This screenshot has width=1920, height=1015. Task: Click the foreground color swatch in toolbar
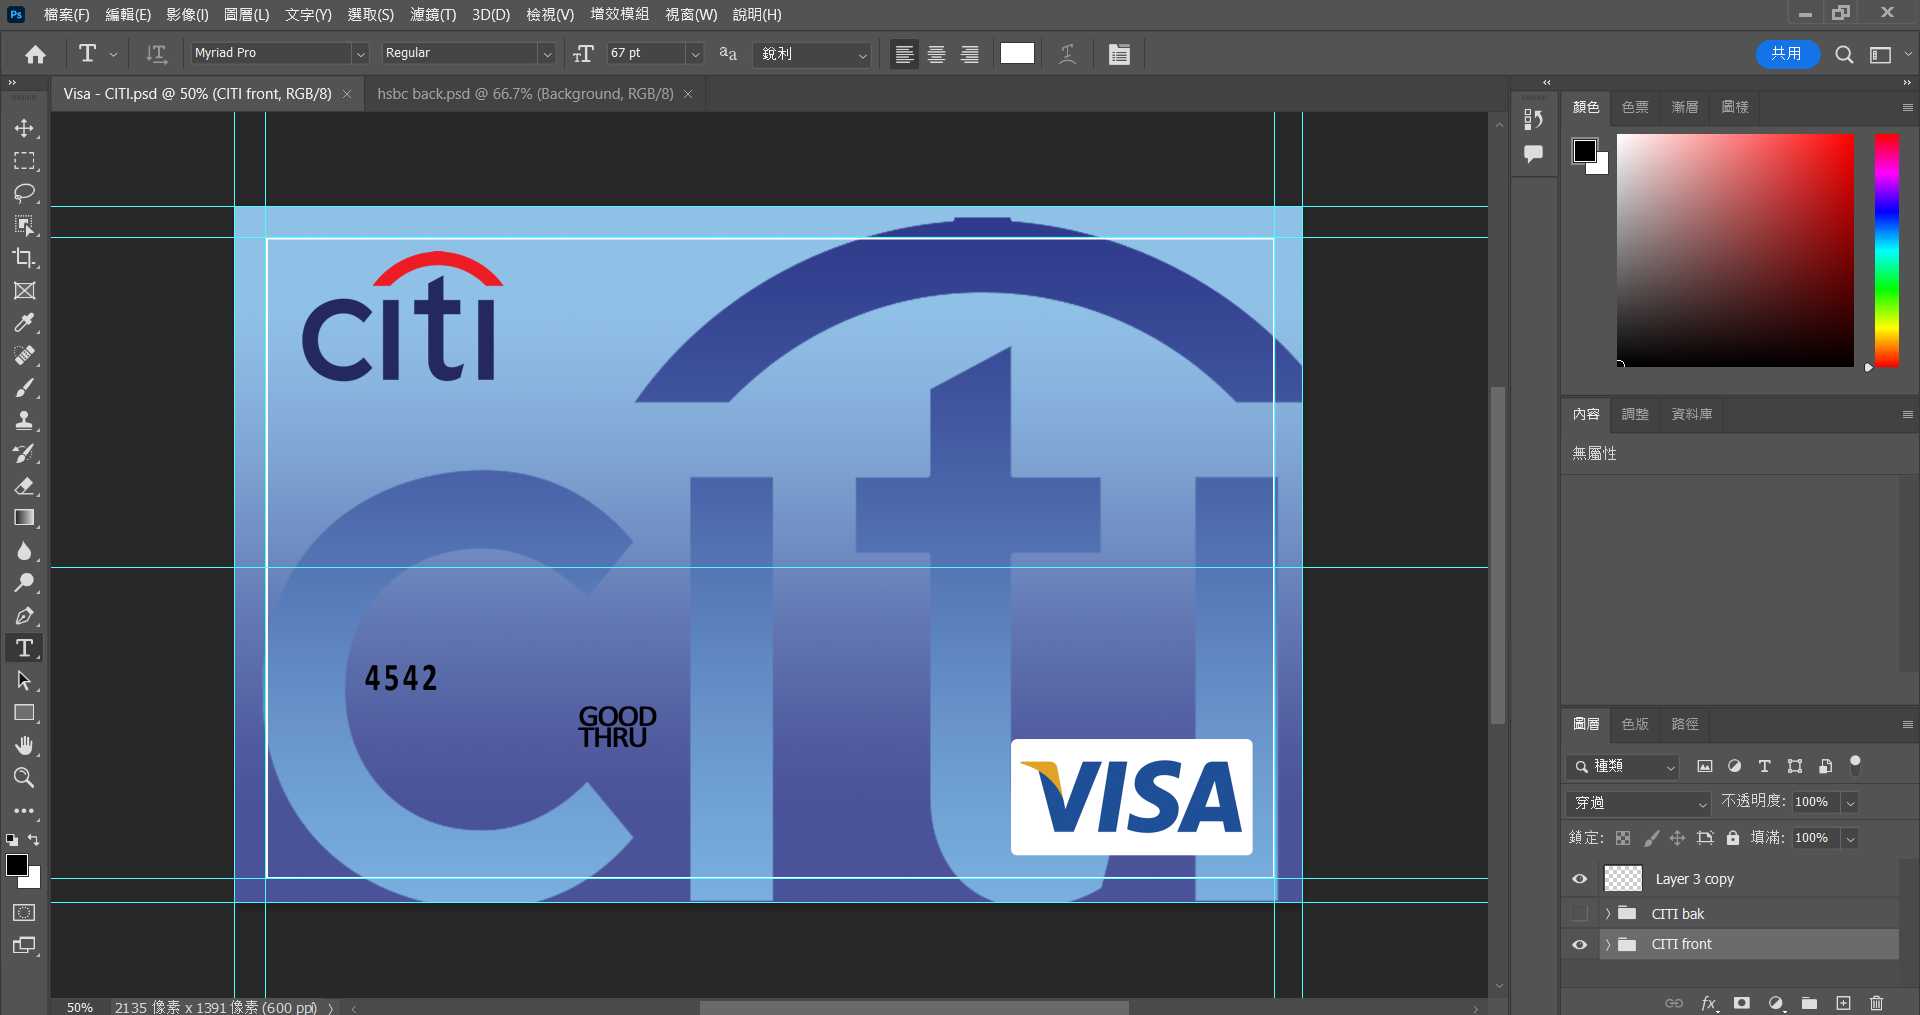tap(16, 865)
